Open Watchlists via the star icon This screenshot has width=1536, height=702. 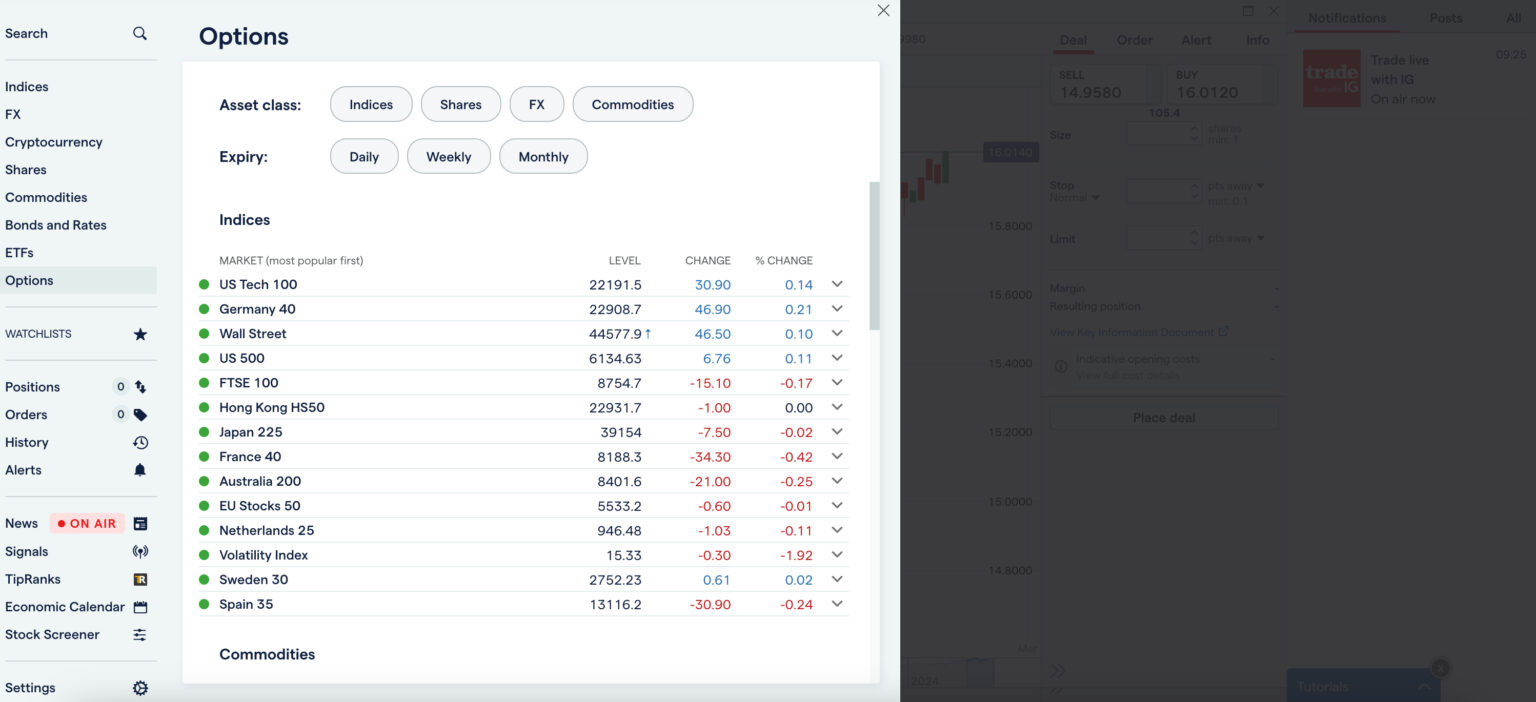click(x=140, y=334)
